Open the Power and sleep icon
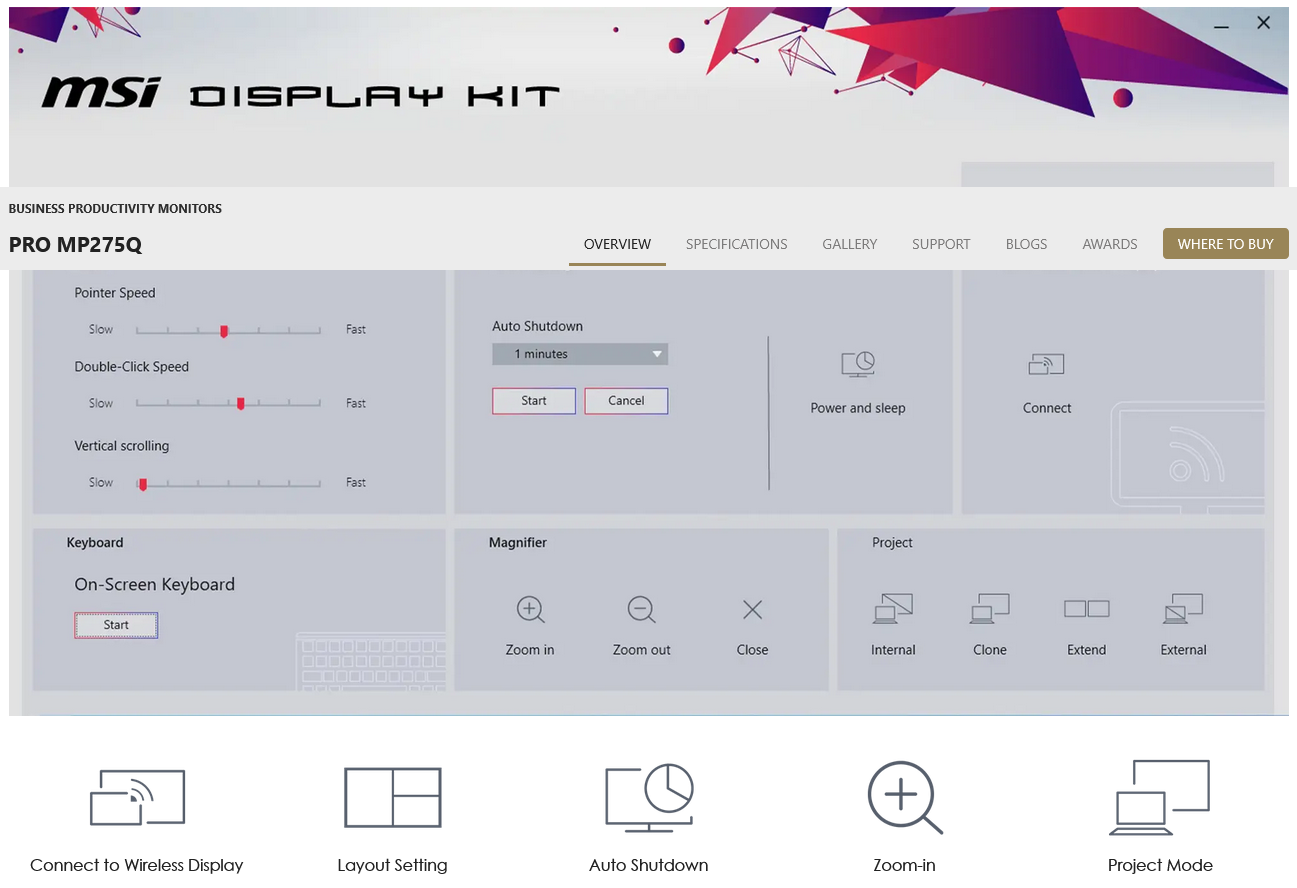Image resolution: width=1297 pixels, height=888 pixels. tap(858, 364)
